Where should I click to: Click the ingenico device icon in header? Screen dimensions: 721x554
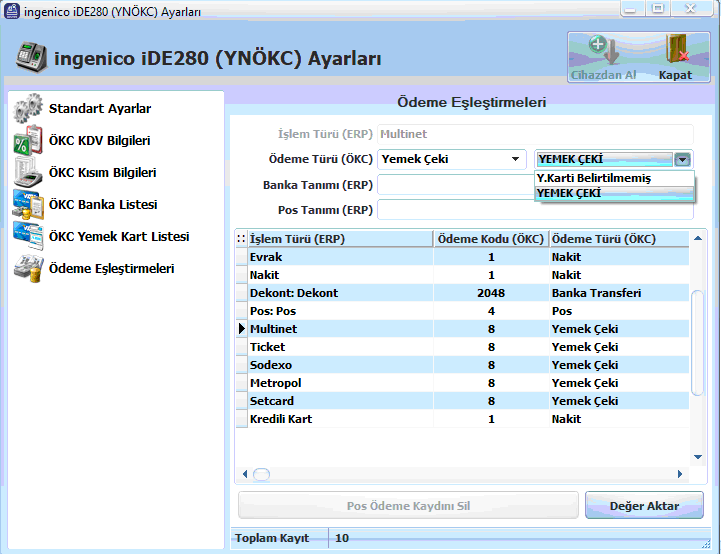click(31, 57)
